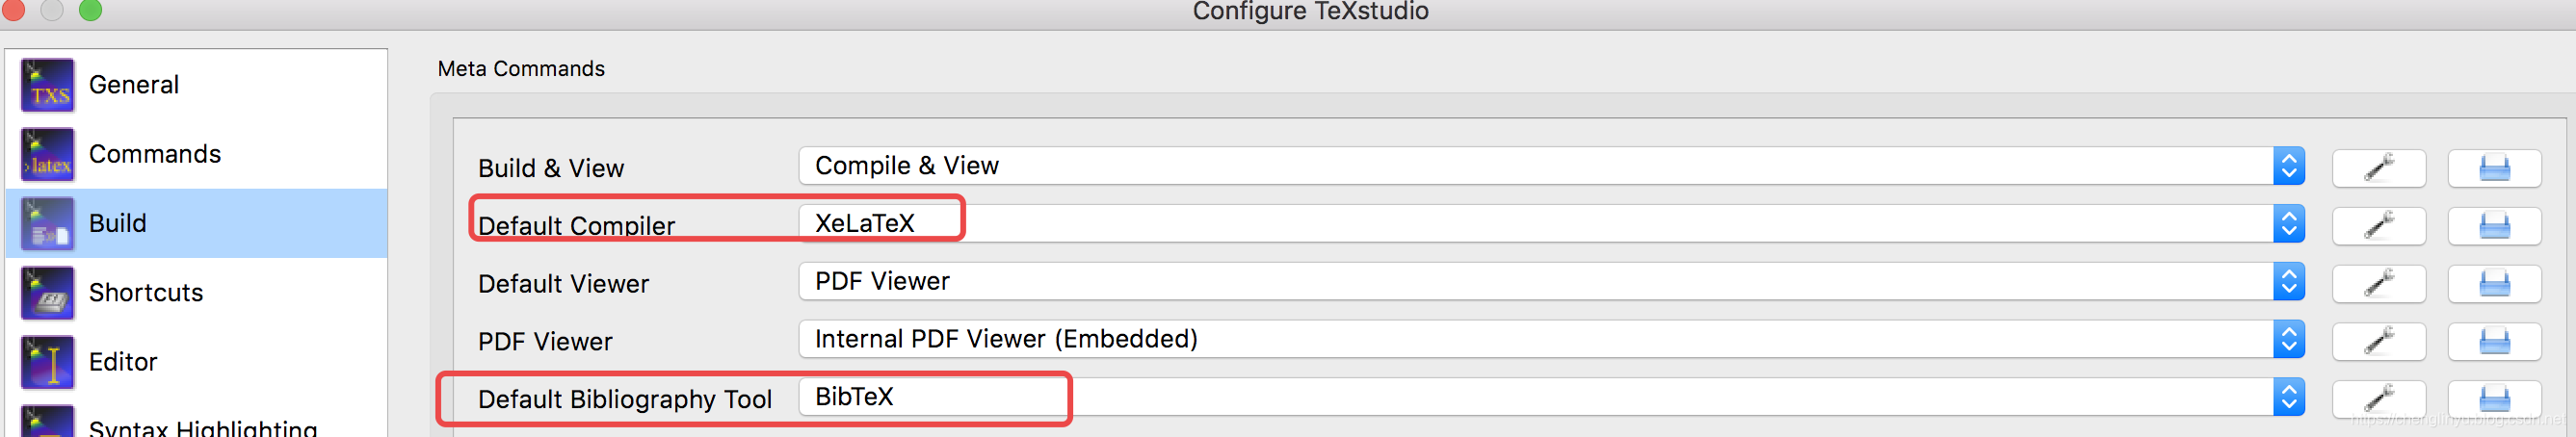
Task: Click reset icon for Build & View row
Action: coord(2494,167)
